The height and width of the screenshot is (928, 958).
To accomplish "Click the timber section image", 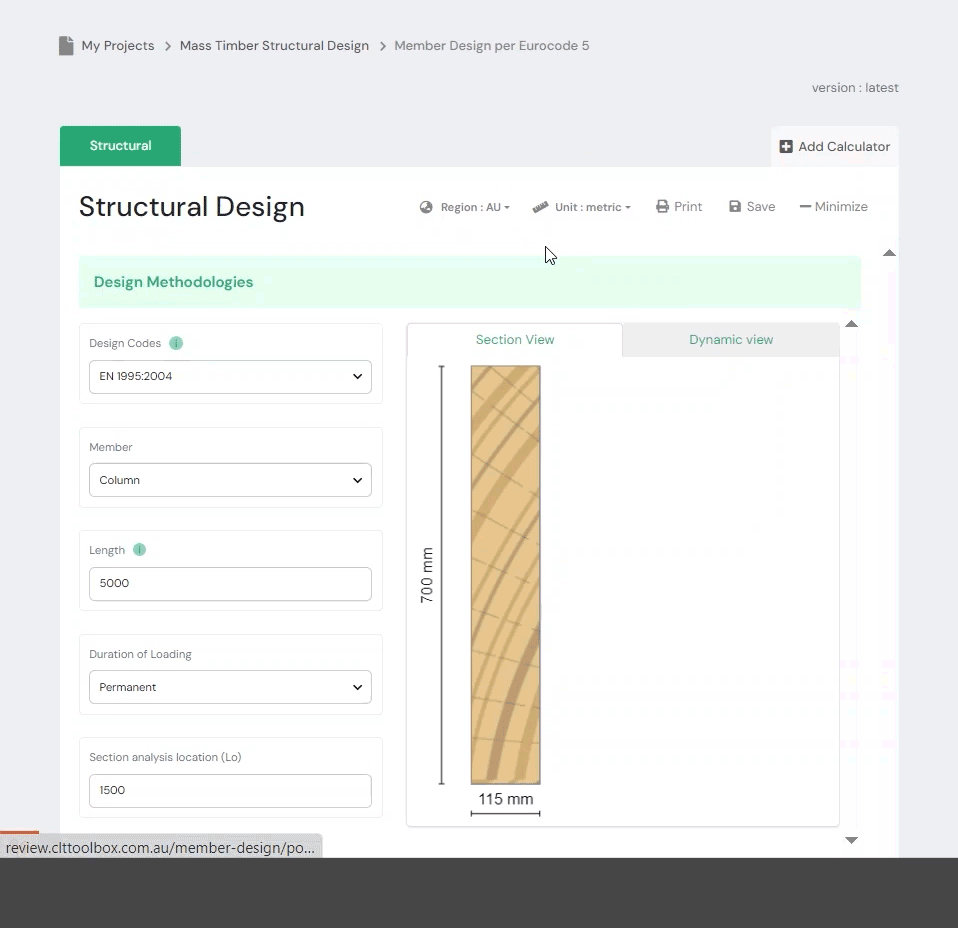I will coord(505,575).
